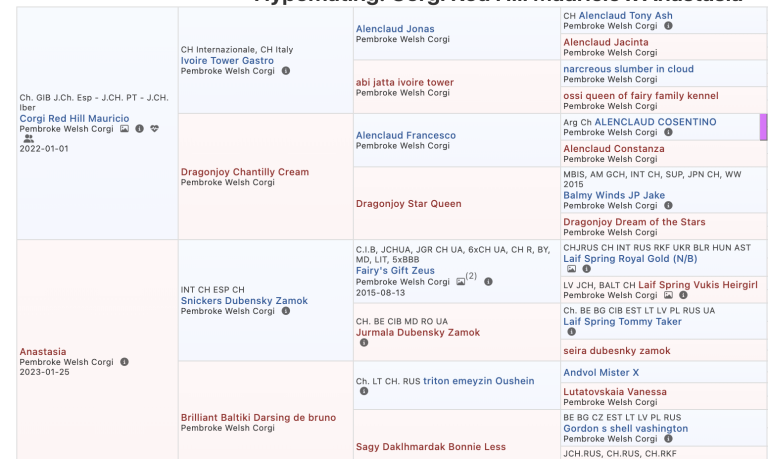Select titles text 'CH Internazionale, CH Italy'

[237, 50]
